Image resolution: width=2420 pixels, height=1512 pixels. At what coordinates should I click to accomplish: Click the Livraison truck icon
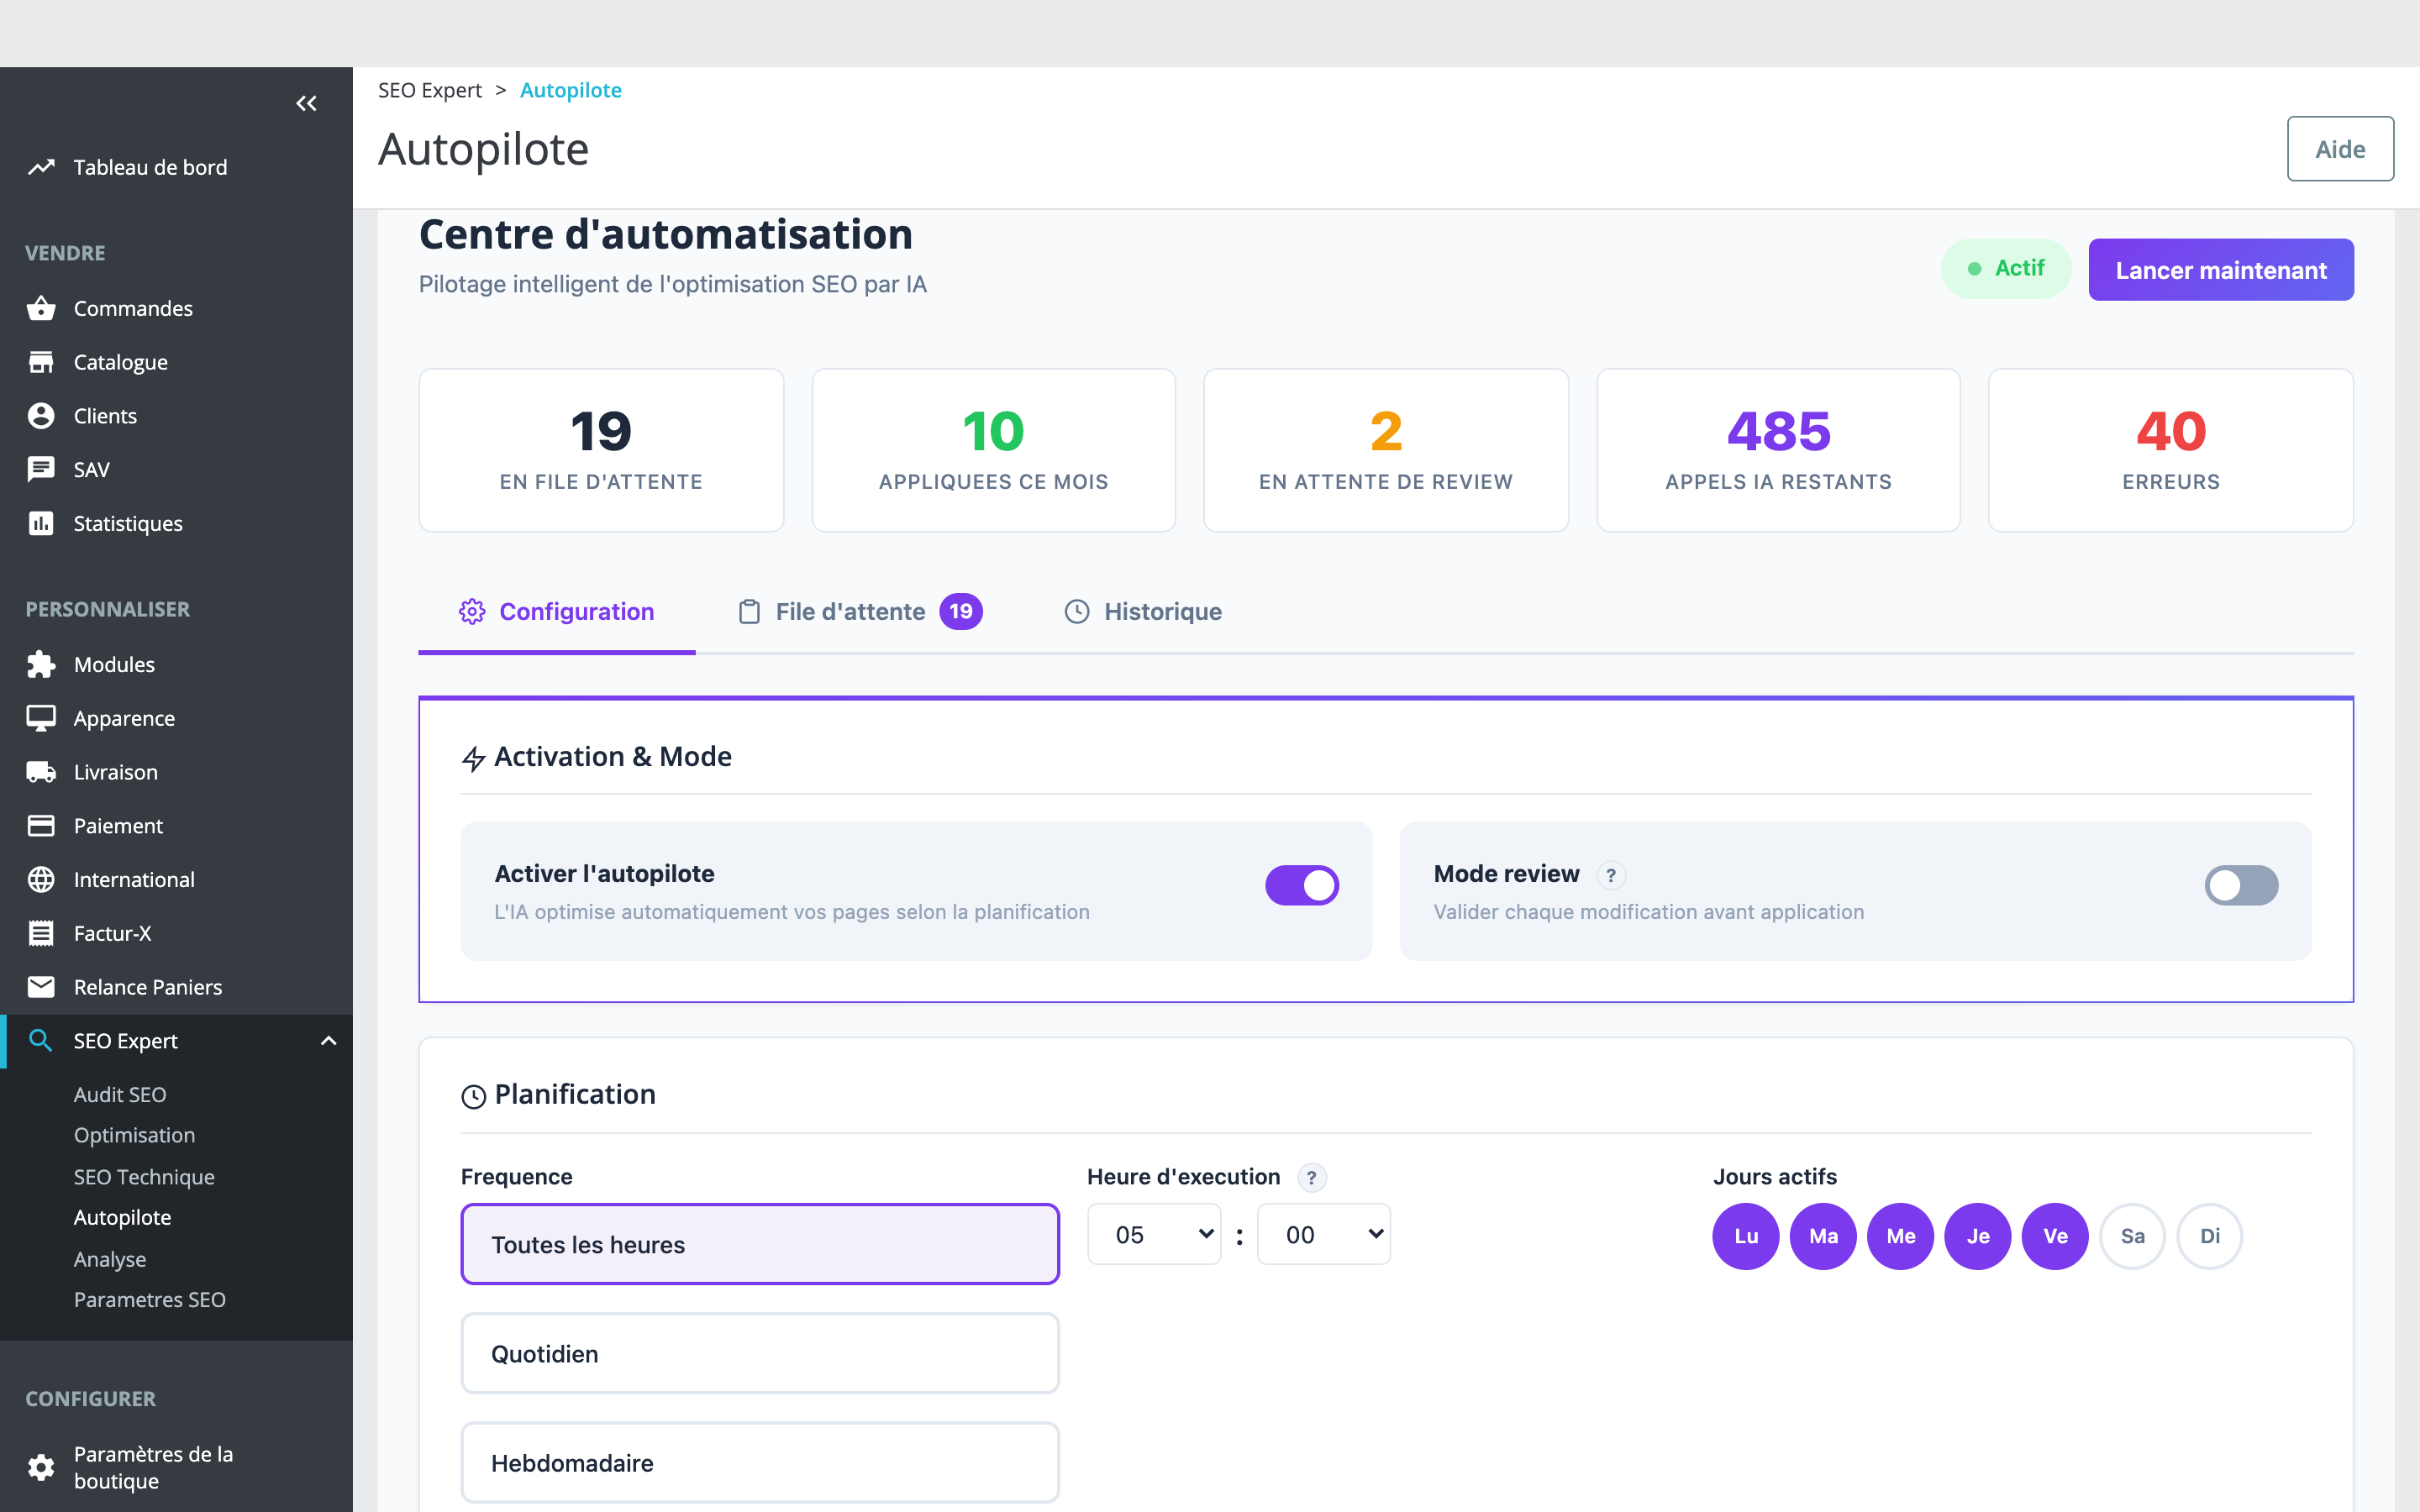point(41,772)
